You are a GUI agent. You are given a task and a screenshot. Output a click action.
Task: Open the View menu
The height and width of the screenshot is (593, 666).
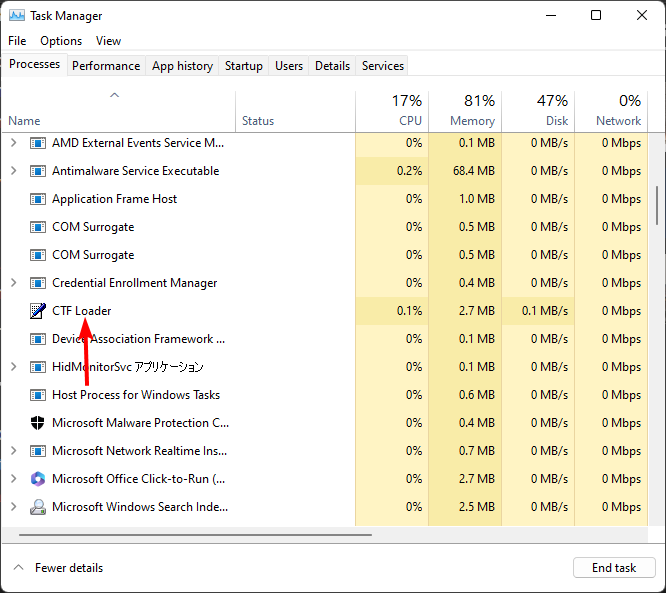point(108,41)
